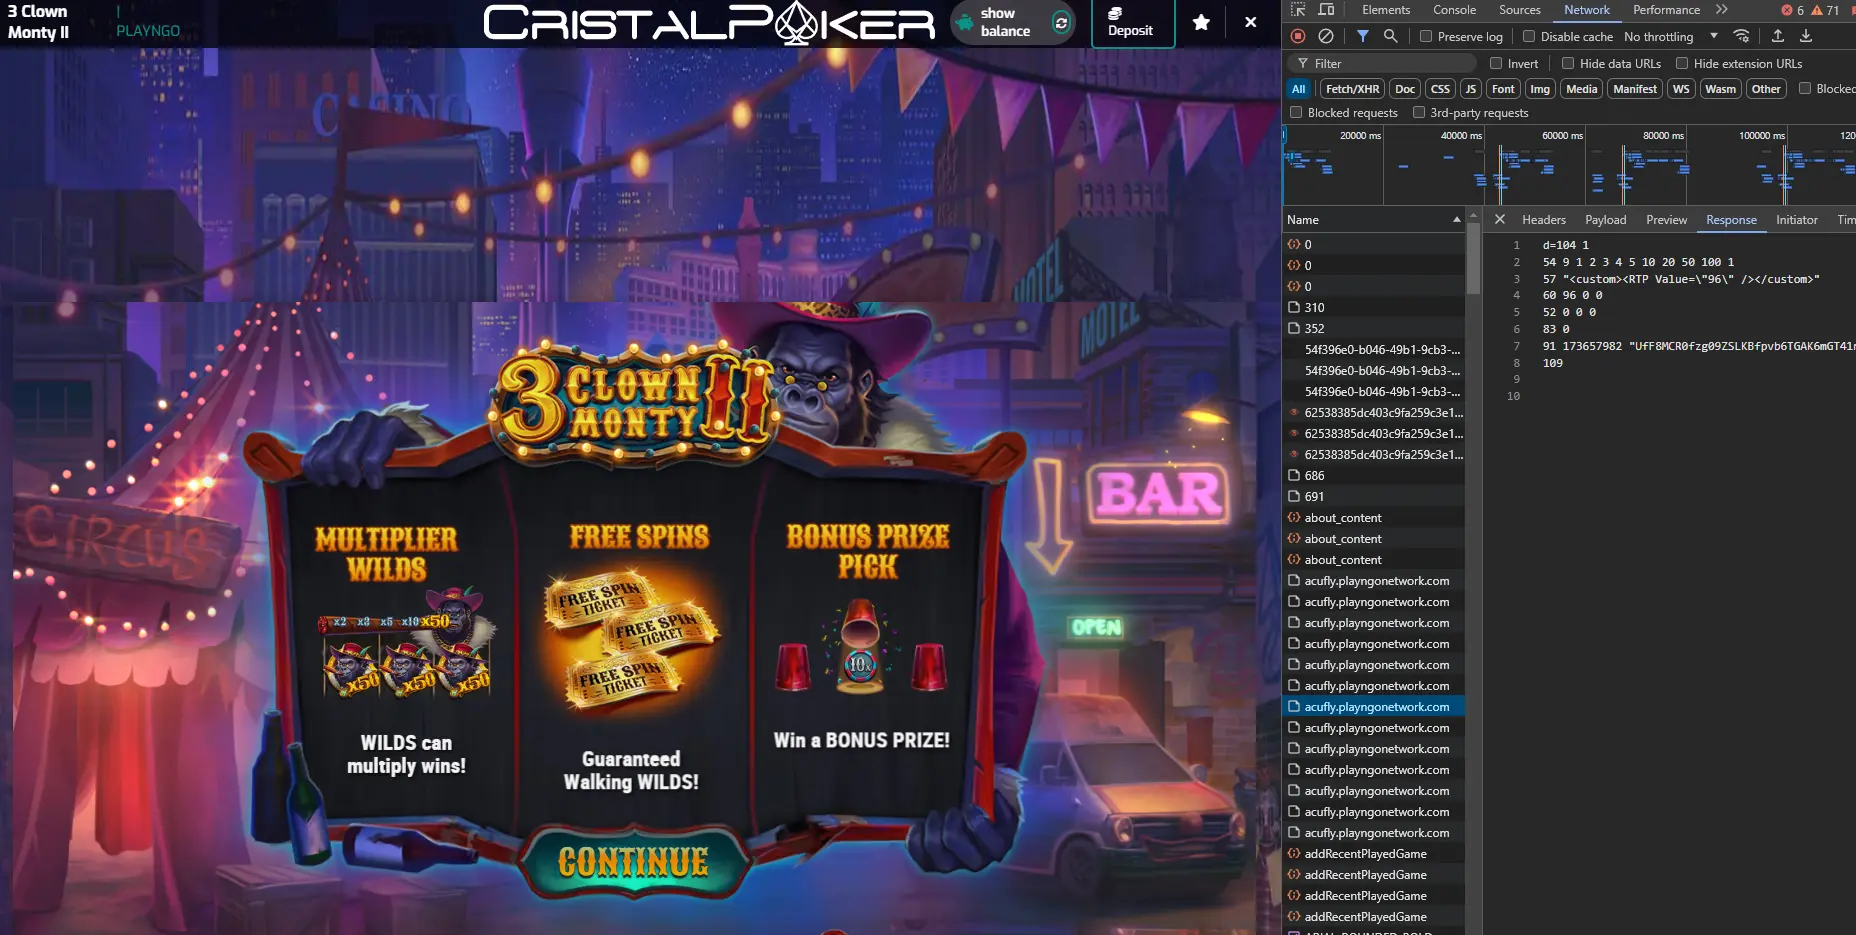Sort by Name column arrow

point(1456,219)
